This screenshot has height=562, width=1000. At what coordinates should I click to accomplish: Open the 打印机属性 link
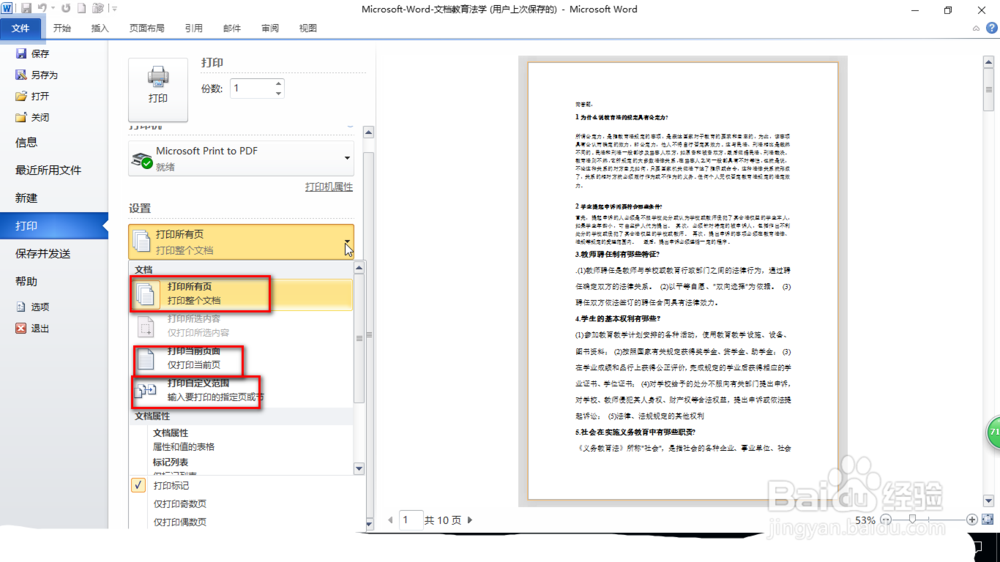(x=328, y=187)
